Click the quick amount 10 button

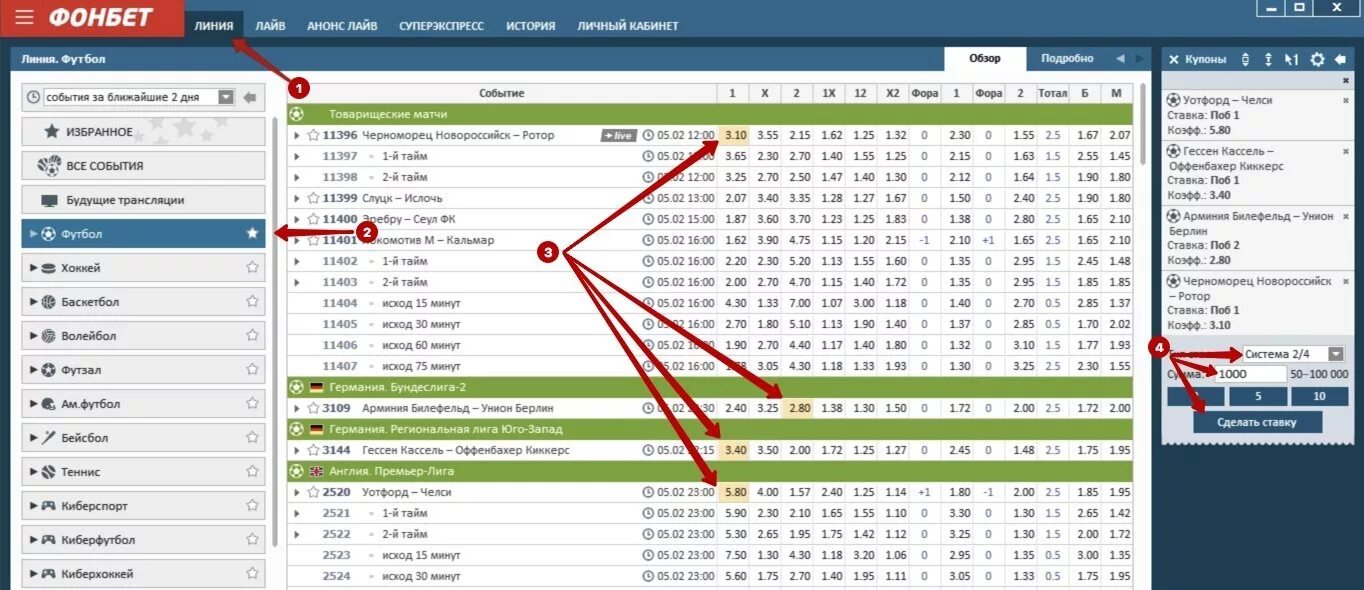(x=1319, y=396)
